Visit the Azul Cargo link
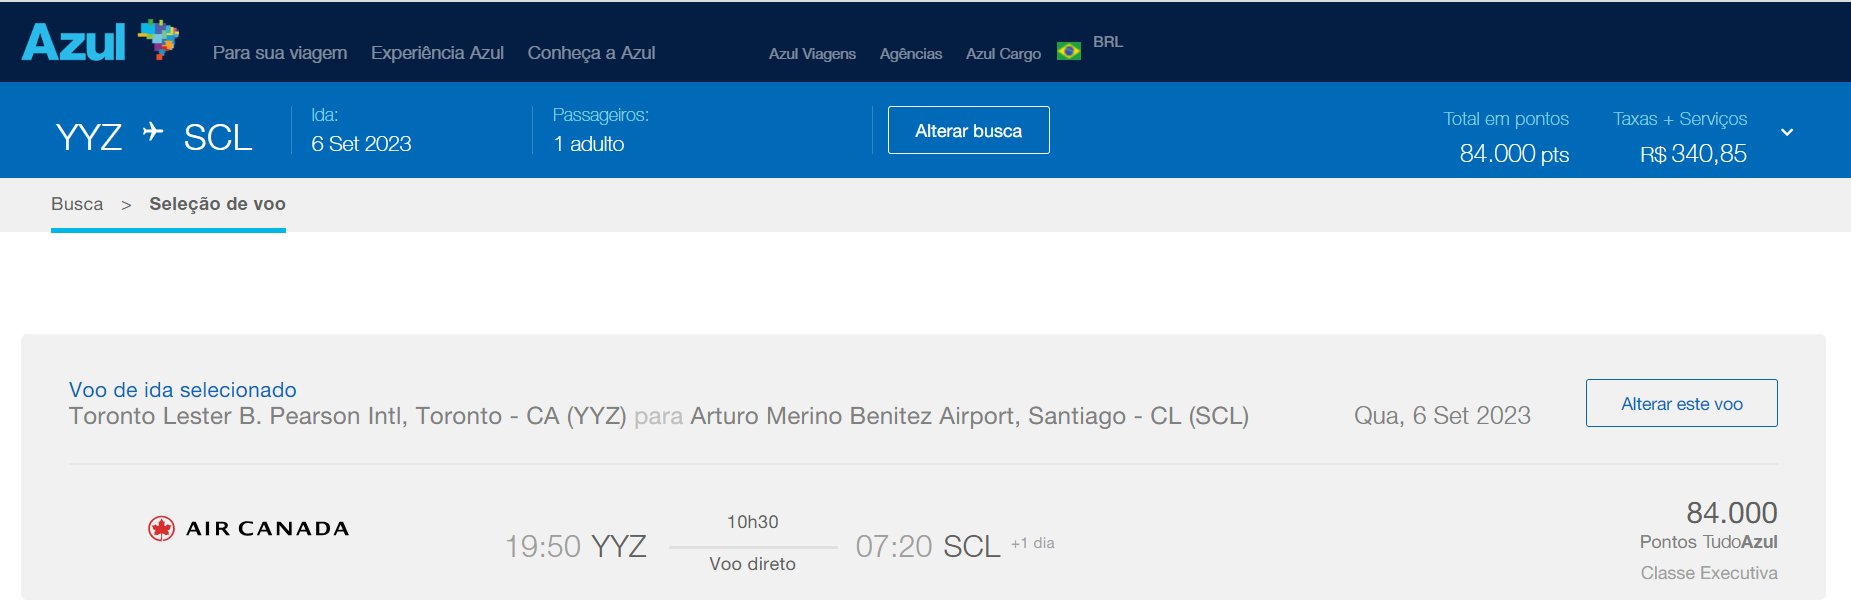Viewport: 1851px width, 613px height. (x=1003, y=54)
